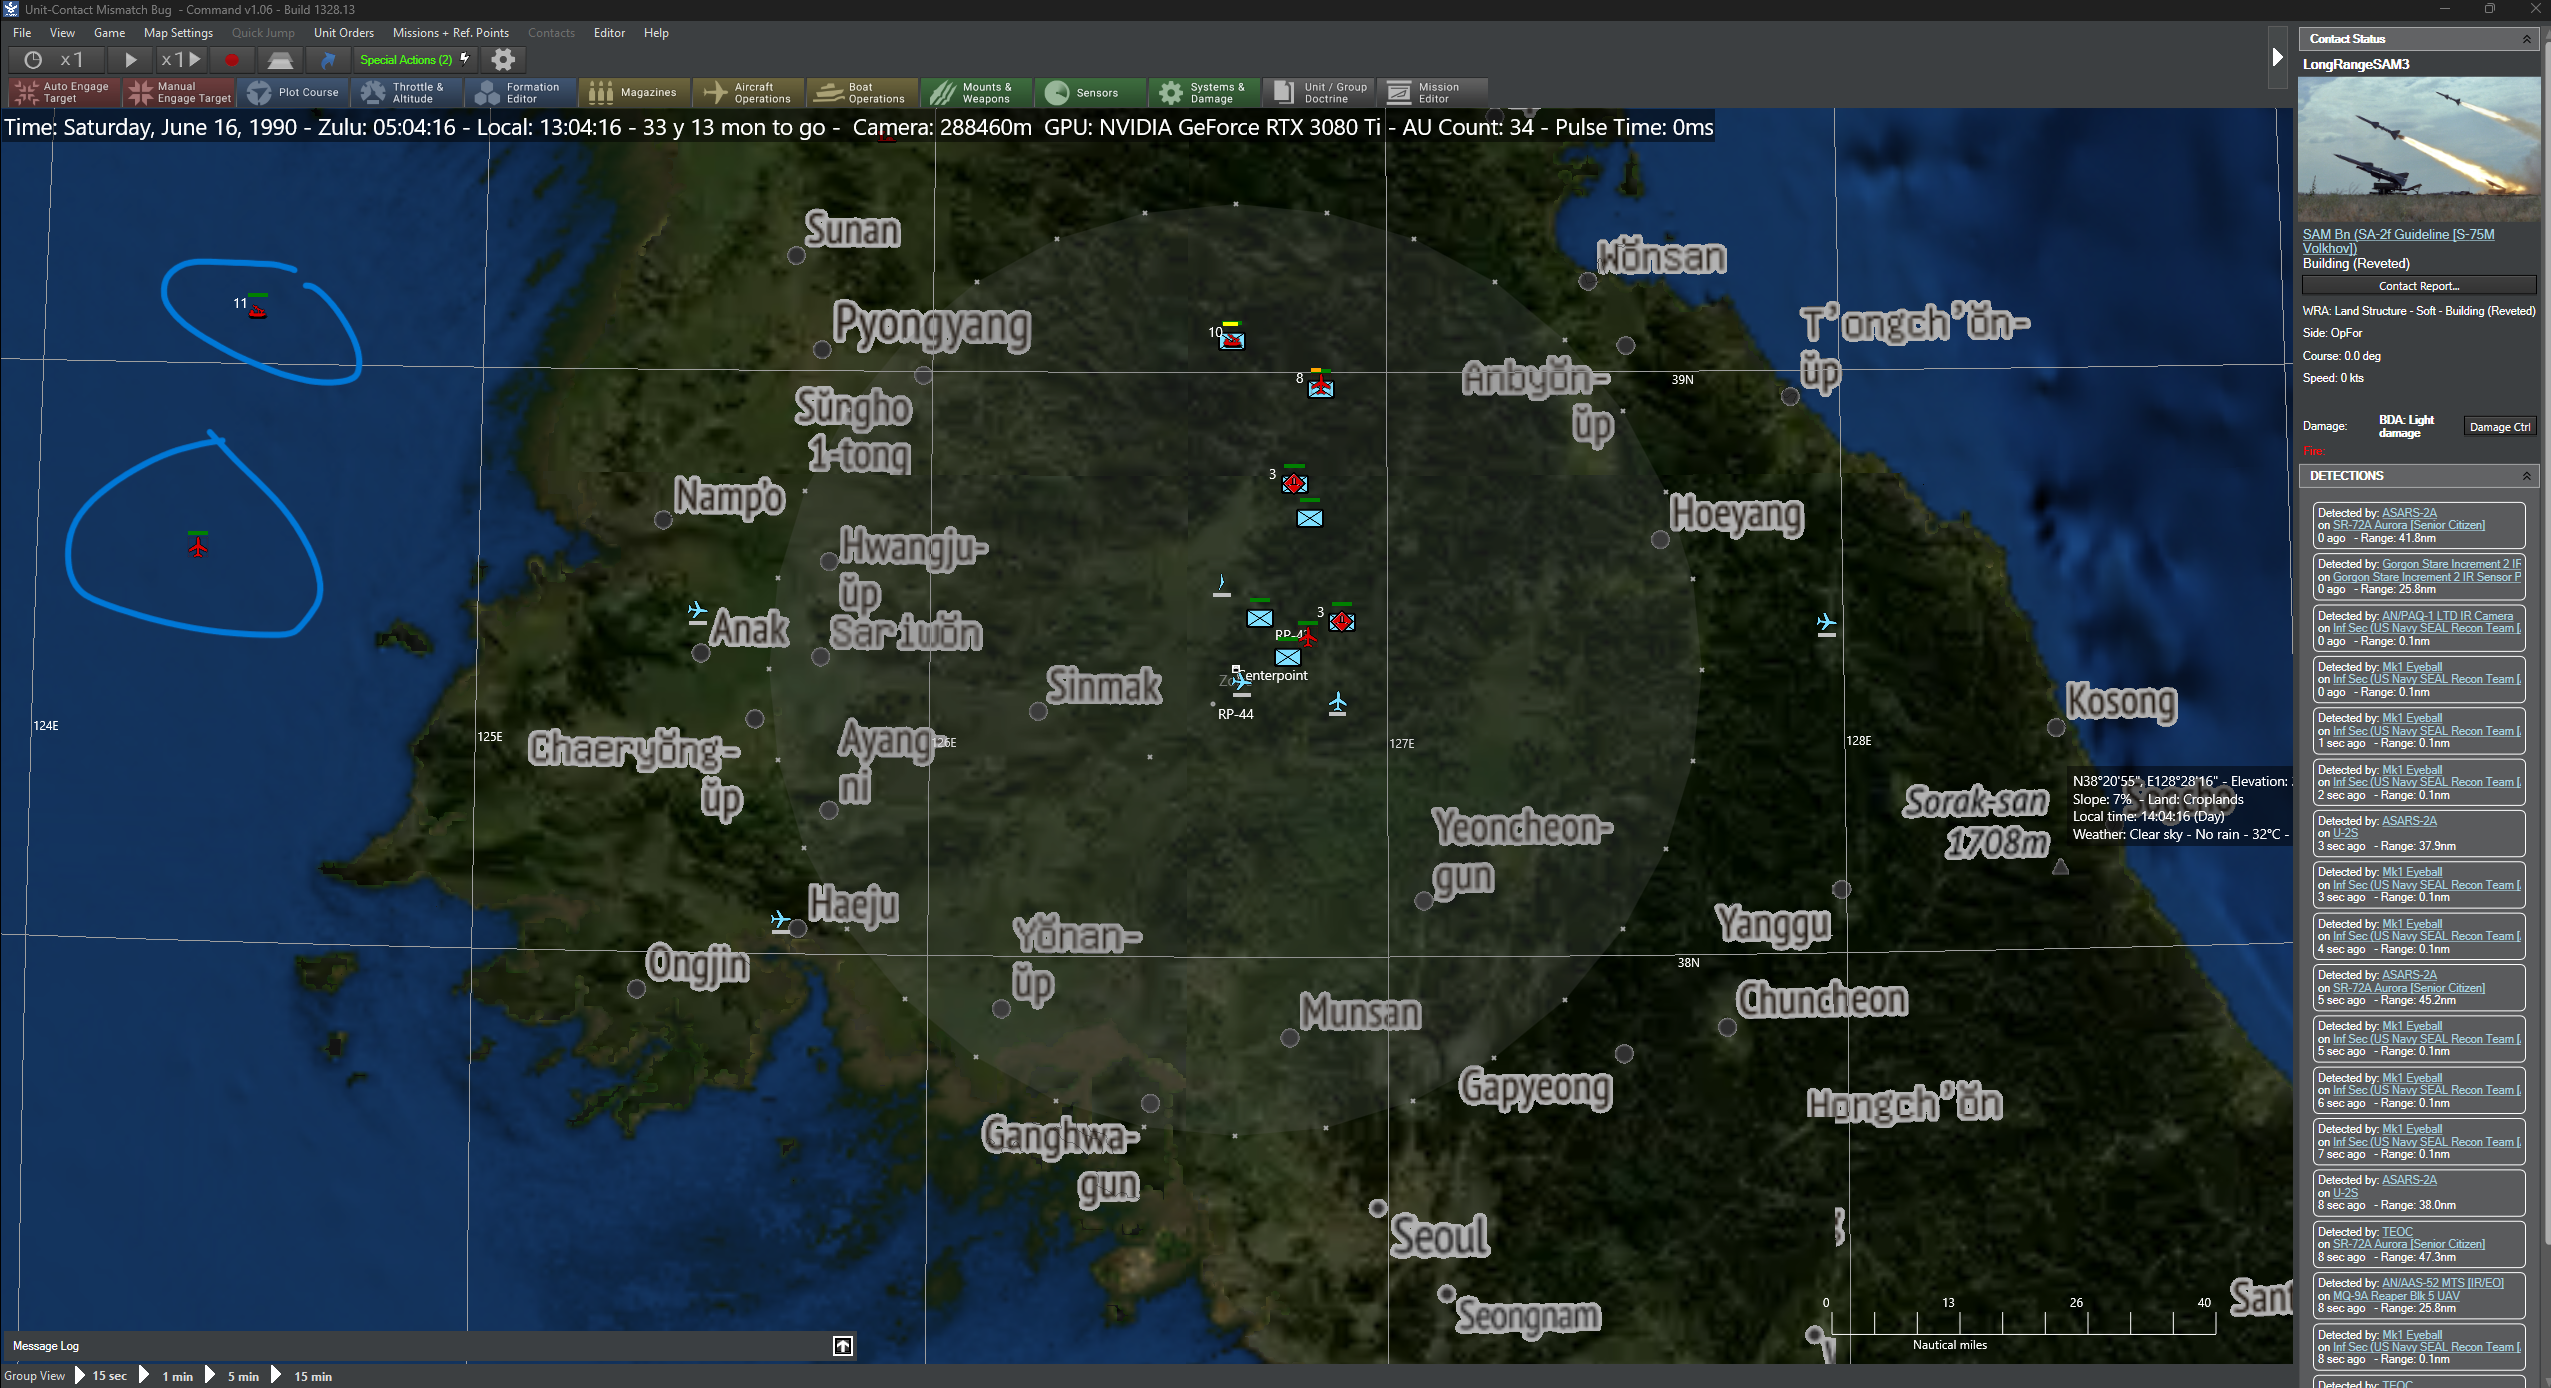Expand the Message Log with its arrow icon

843,1346
